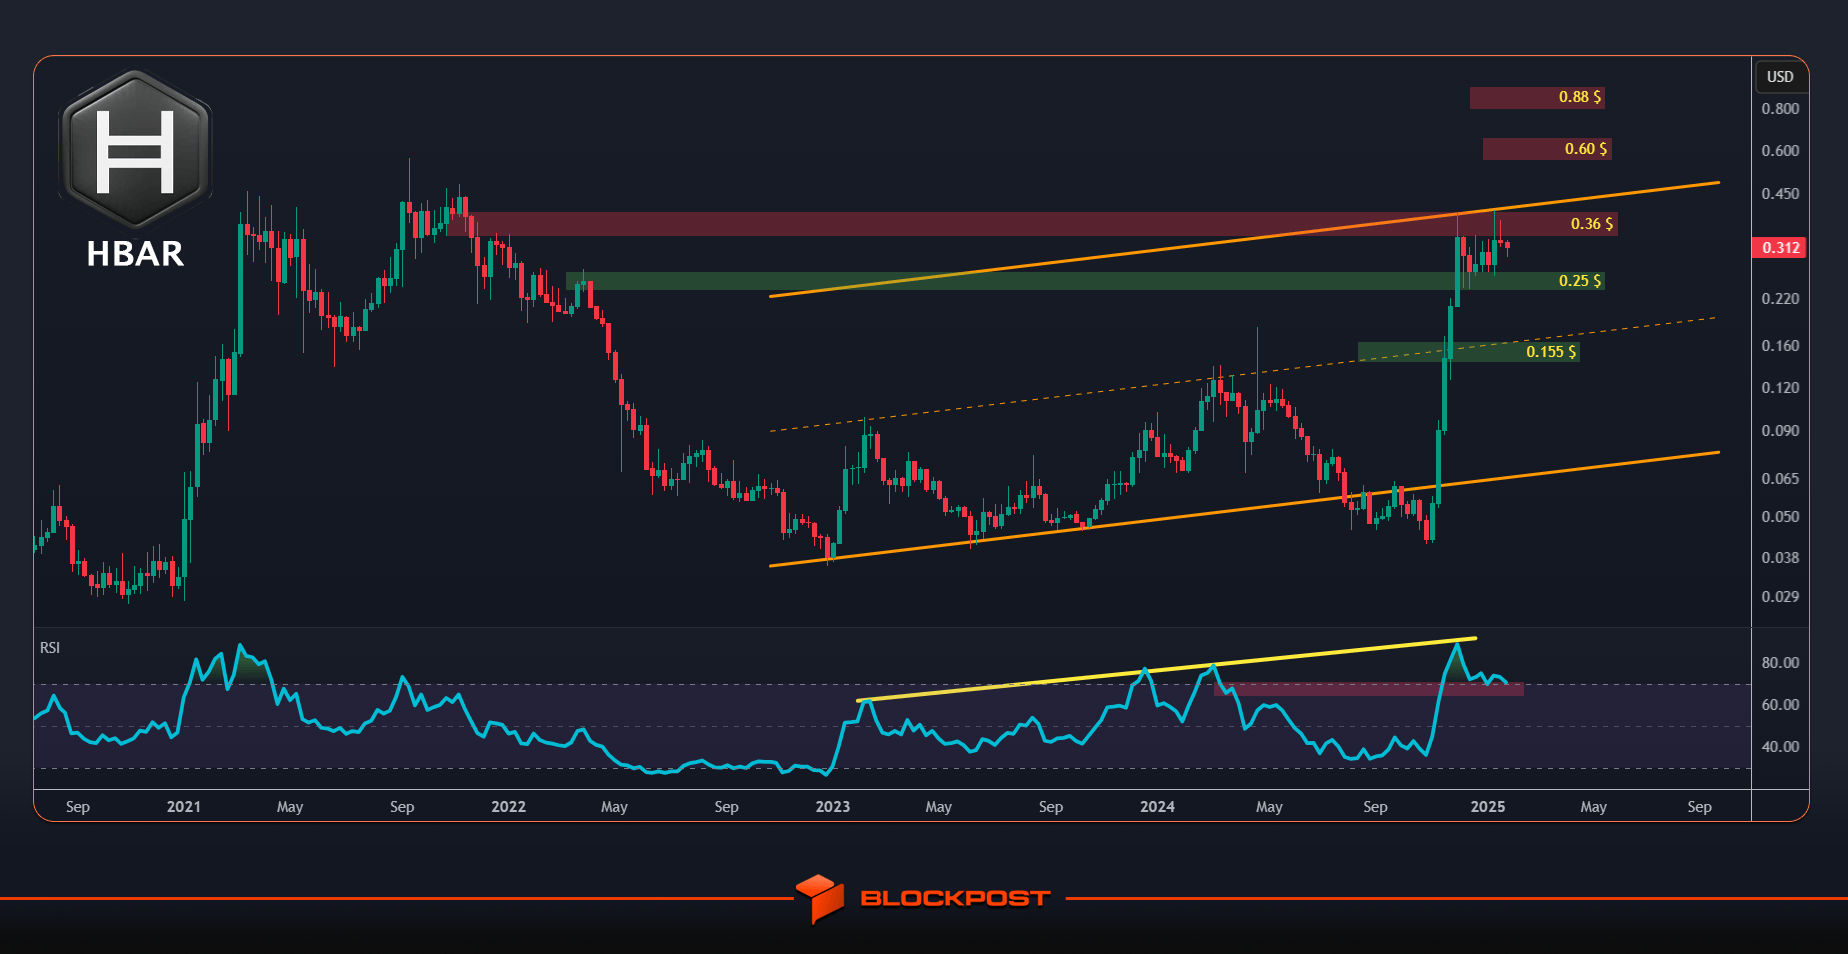1848x954 pixels.
Task: Click the 0.155 $ support zone label
Action: [x=1551, y=352]
